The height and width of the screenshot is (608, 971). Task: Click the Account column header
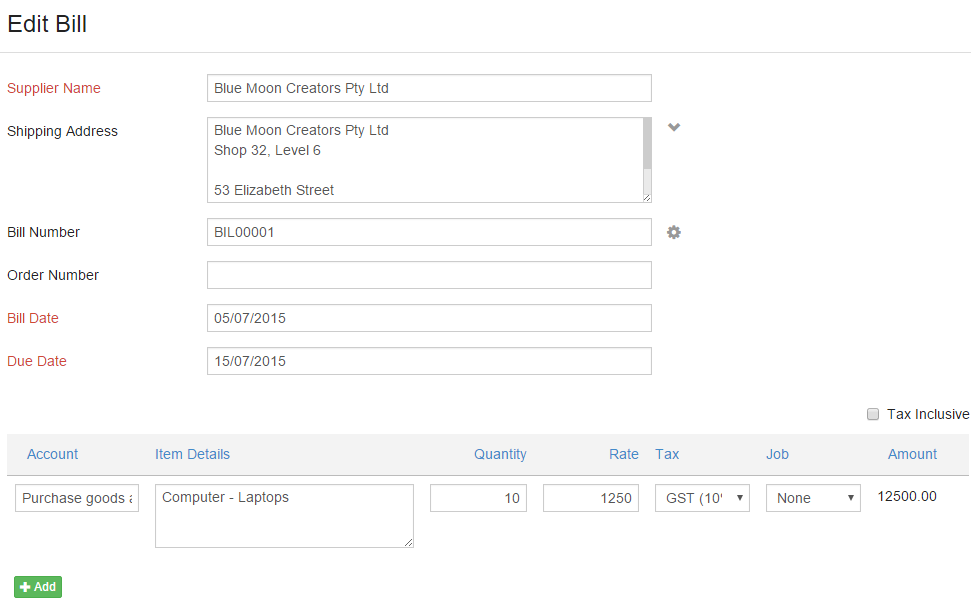pyautogui.click(x=53, y=454)
